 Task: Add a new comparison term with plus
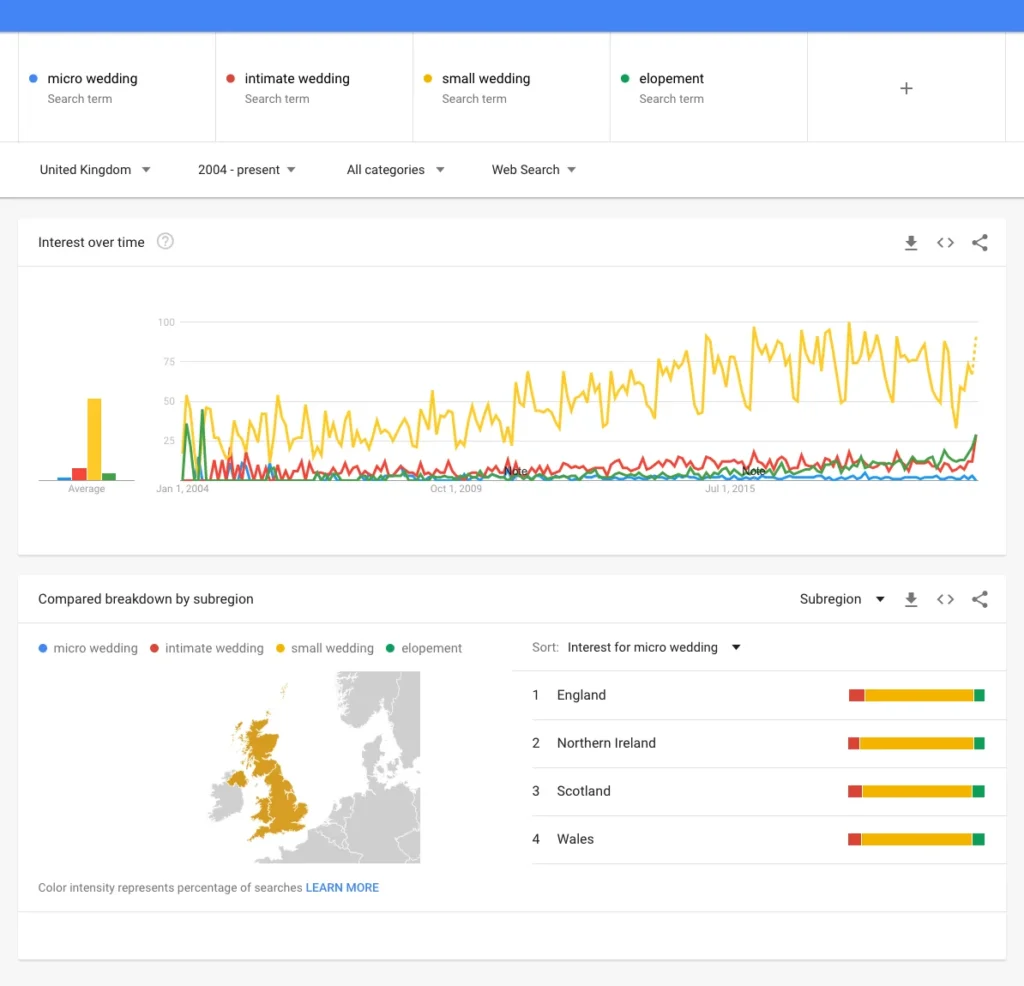(906, 88)
